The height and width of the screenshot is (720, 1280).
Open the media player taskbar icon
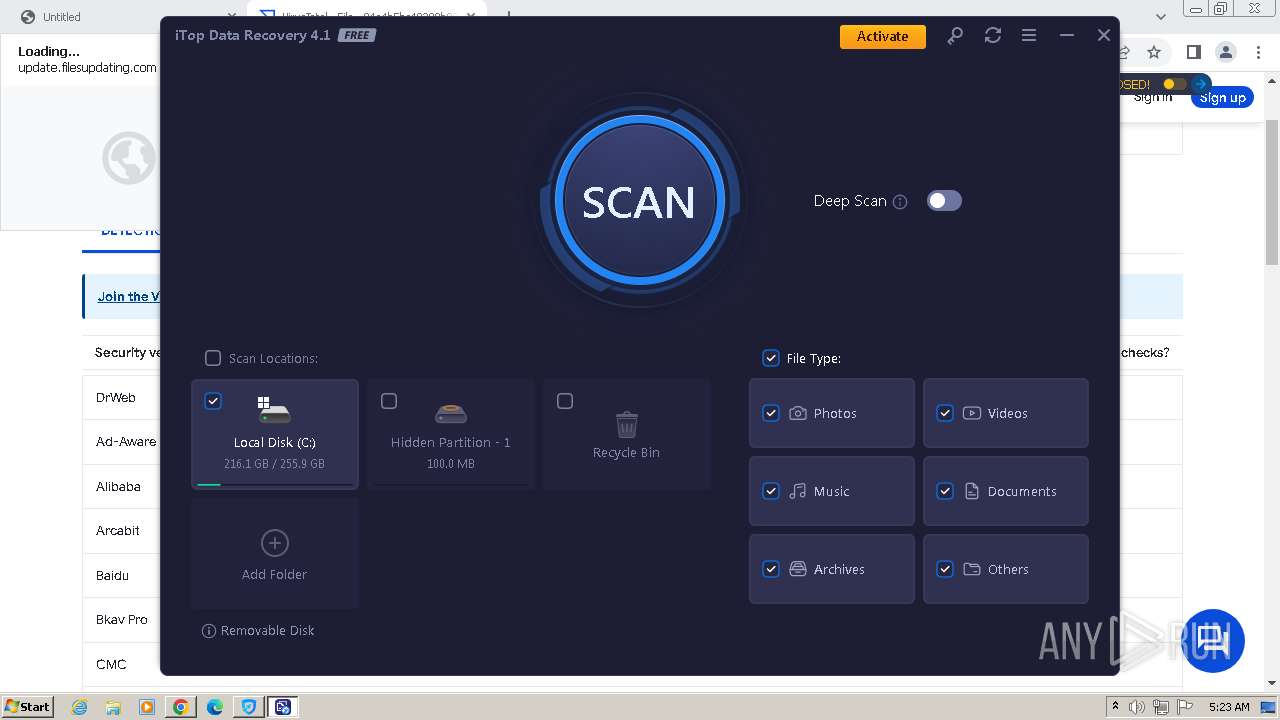(147, 707)
